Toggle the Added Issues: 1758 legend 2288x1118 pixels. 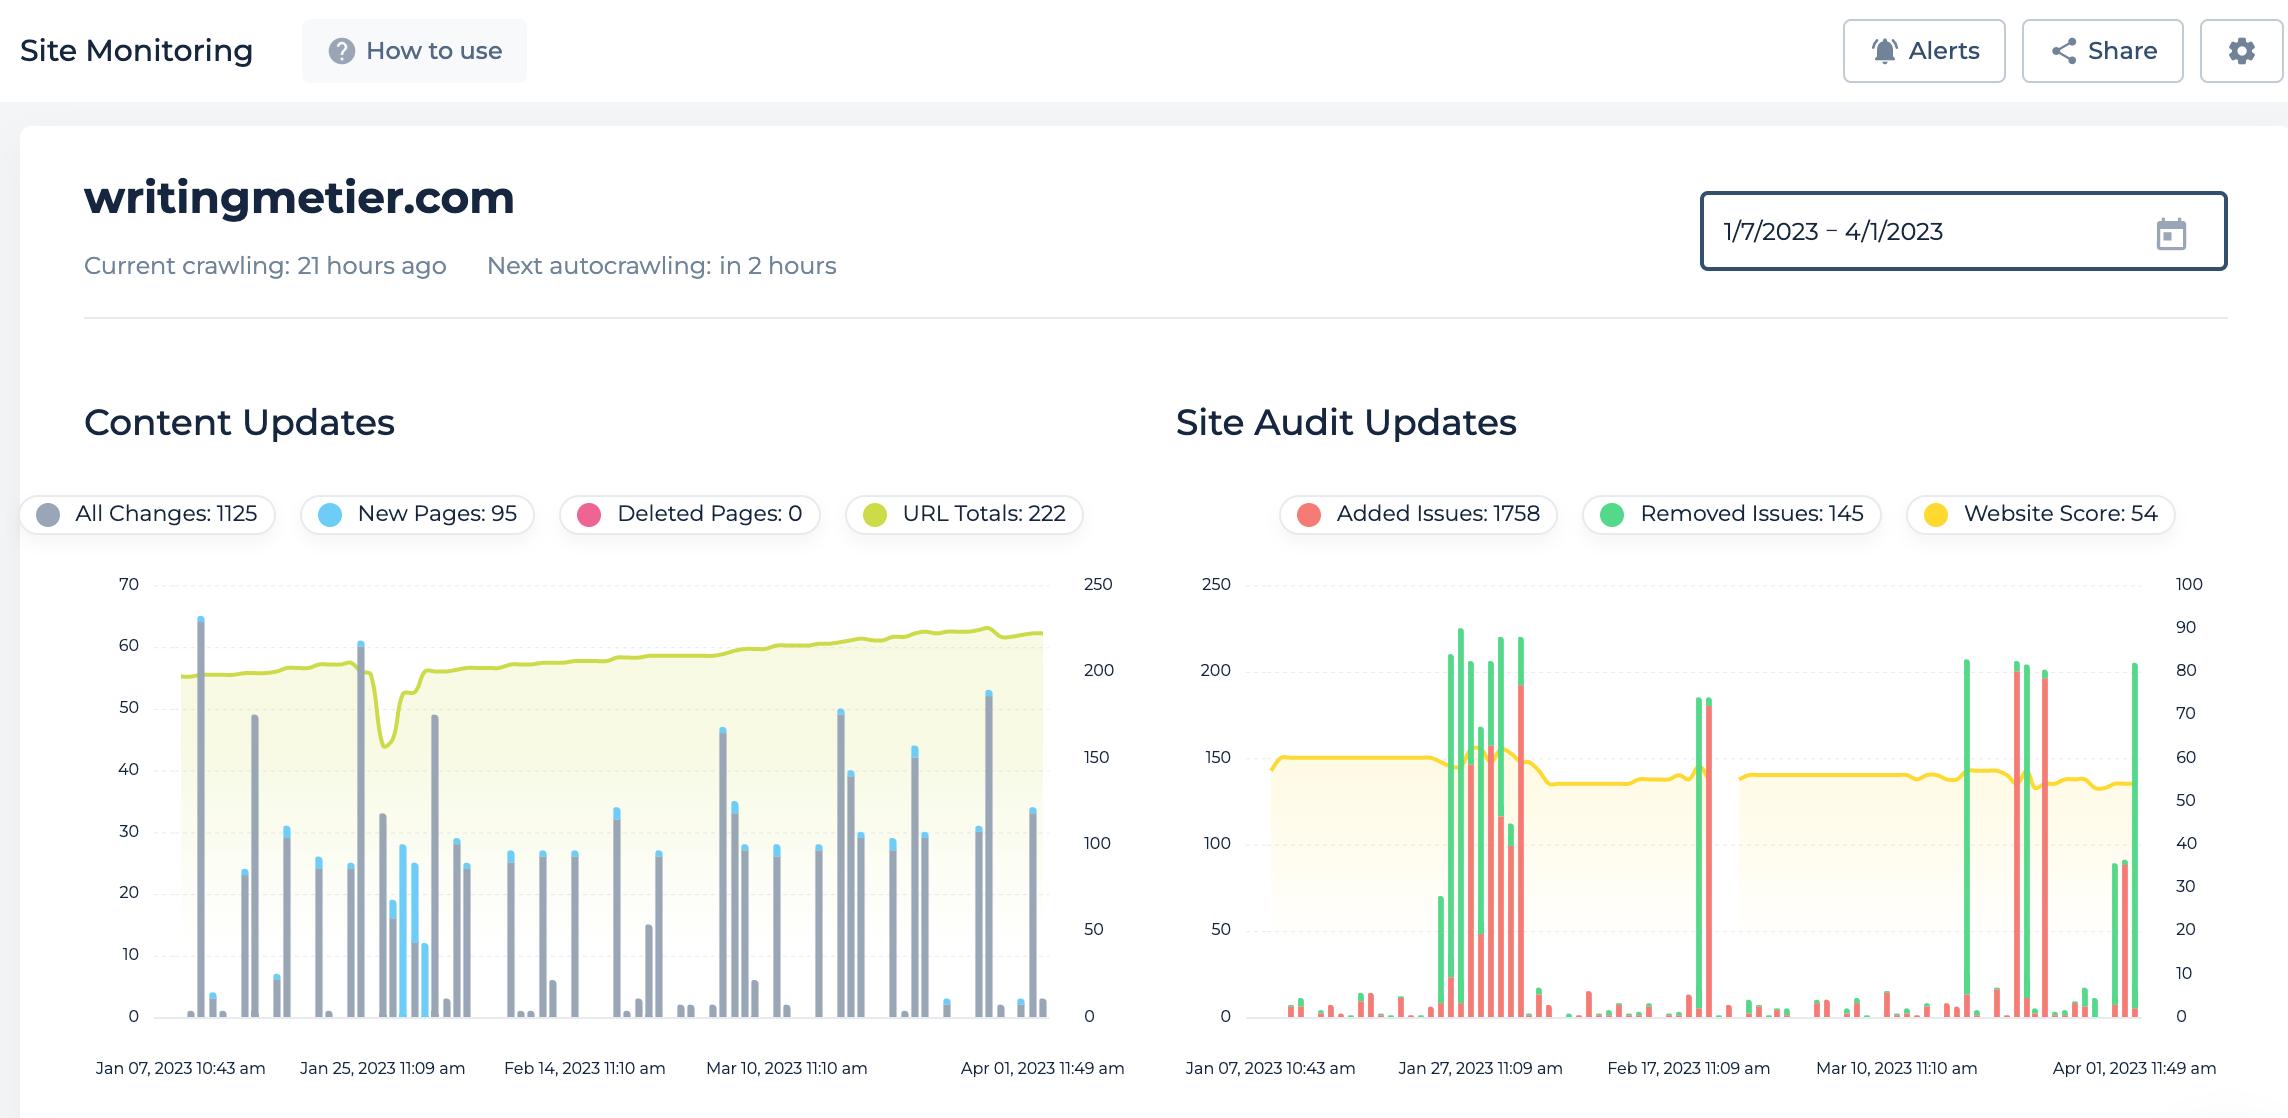coord(1418,514)
